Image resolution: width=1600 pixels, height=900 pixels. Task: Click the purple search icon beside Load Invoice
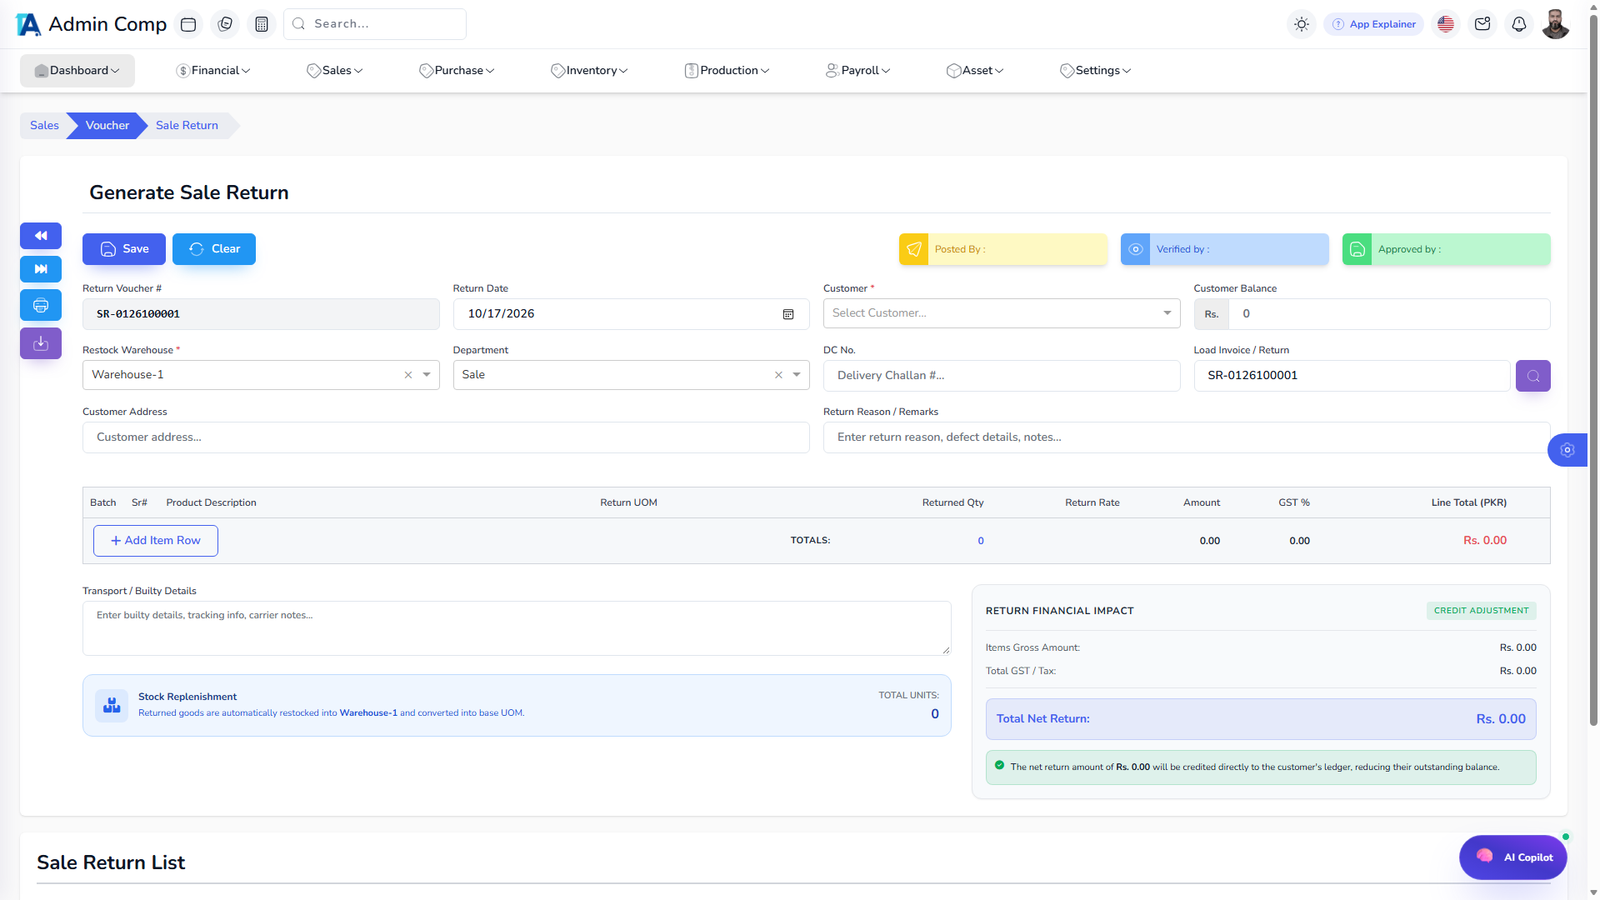pos(1533,376)
